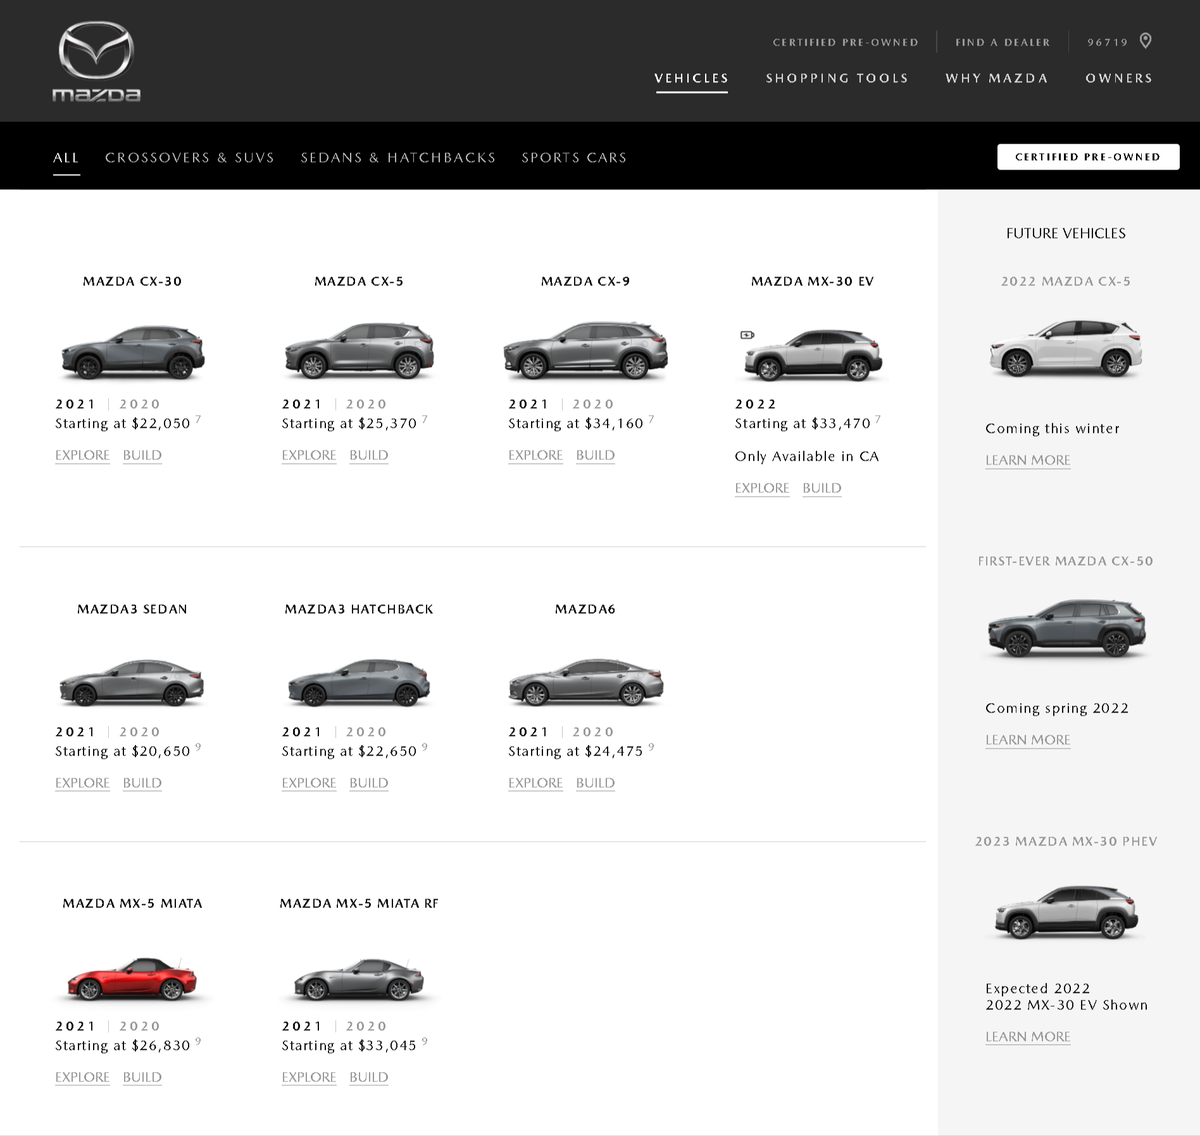The image size is (1200, 1136).
Task: Explore the Mazda MX-30 EV
Action: (x=762, y=488)
